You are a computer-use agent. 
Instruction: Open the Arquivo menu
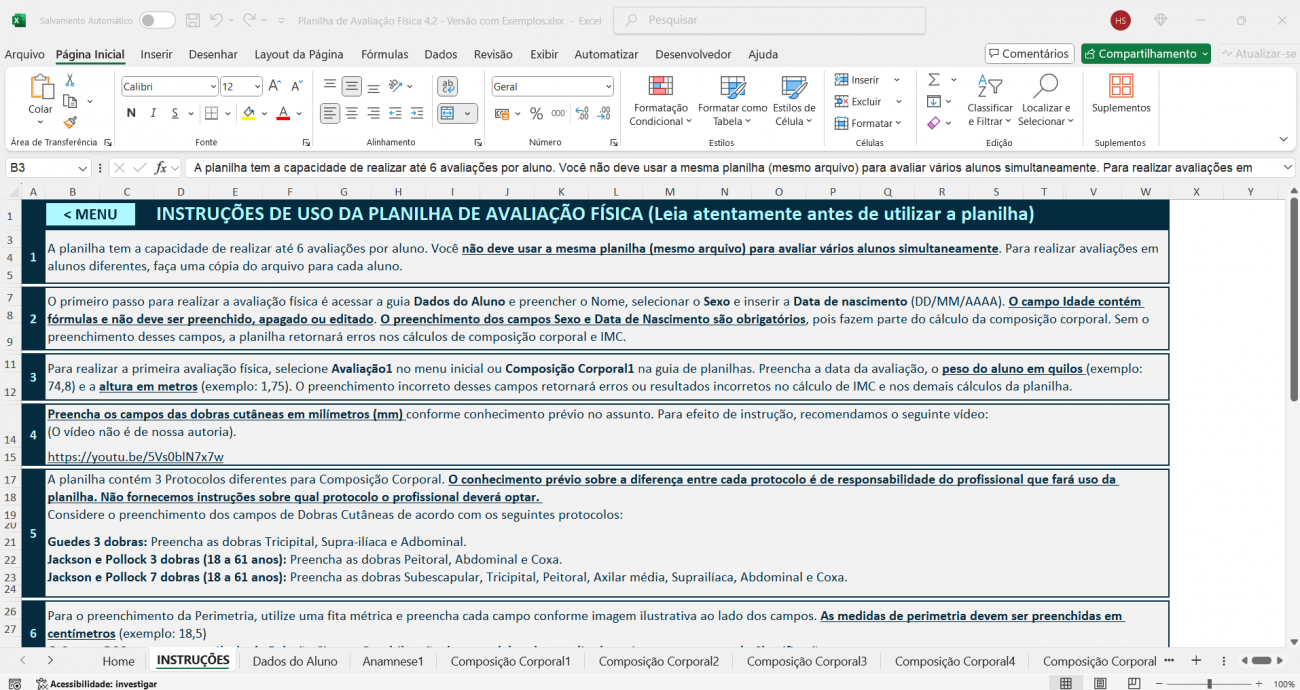(x=24, y=54)
